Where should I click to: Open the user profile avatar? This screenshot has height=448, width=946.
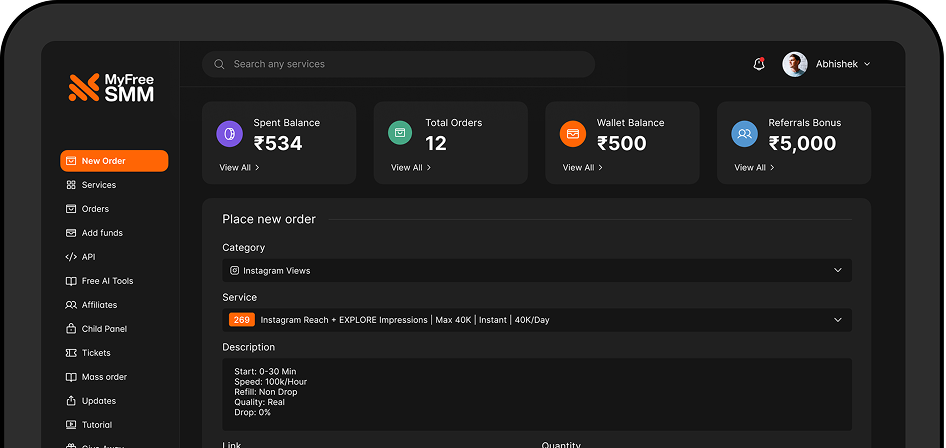coord(794,64)
